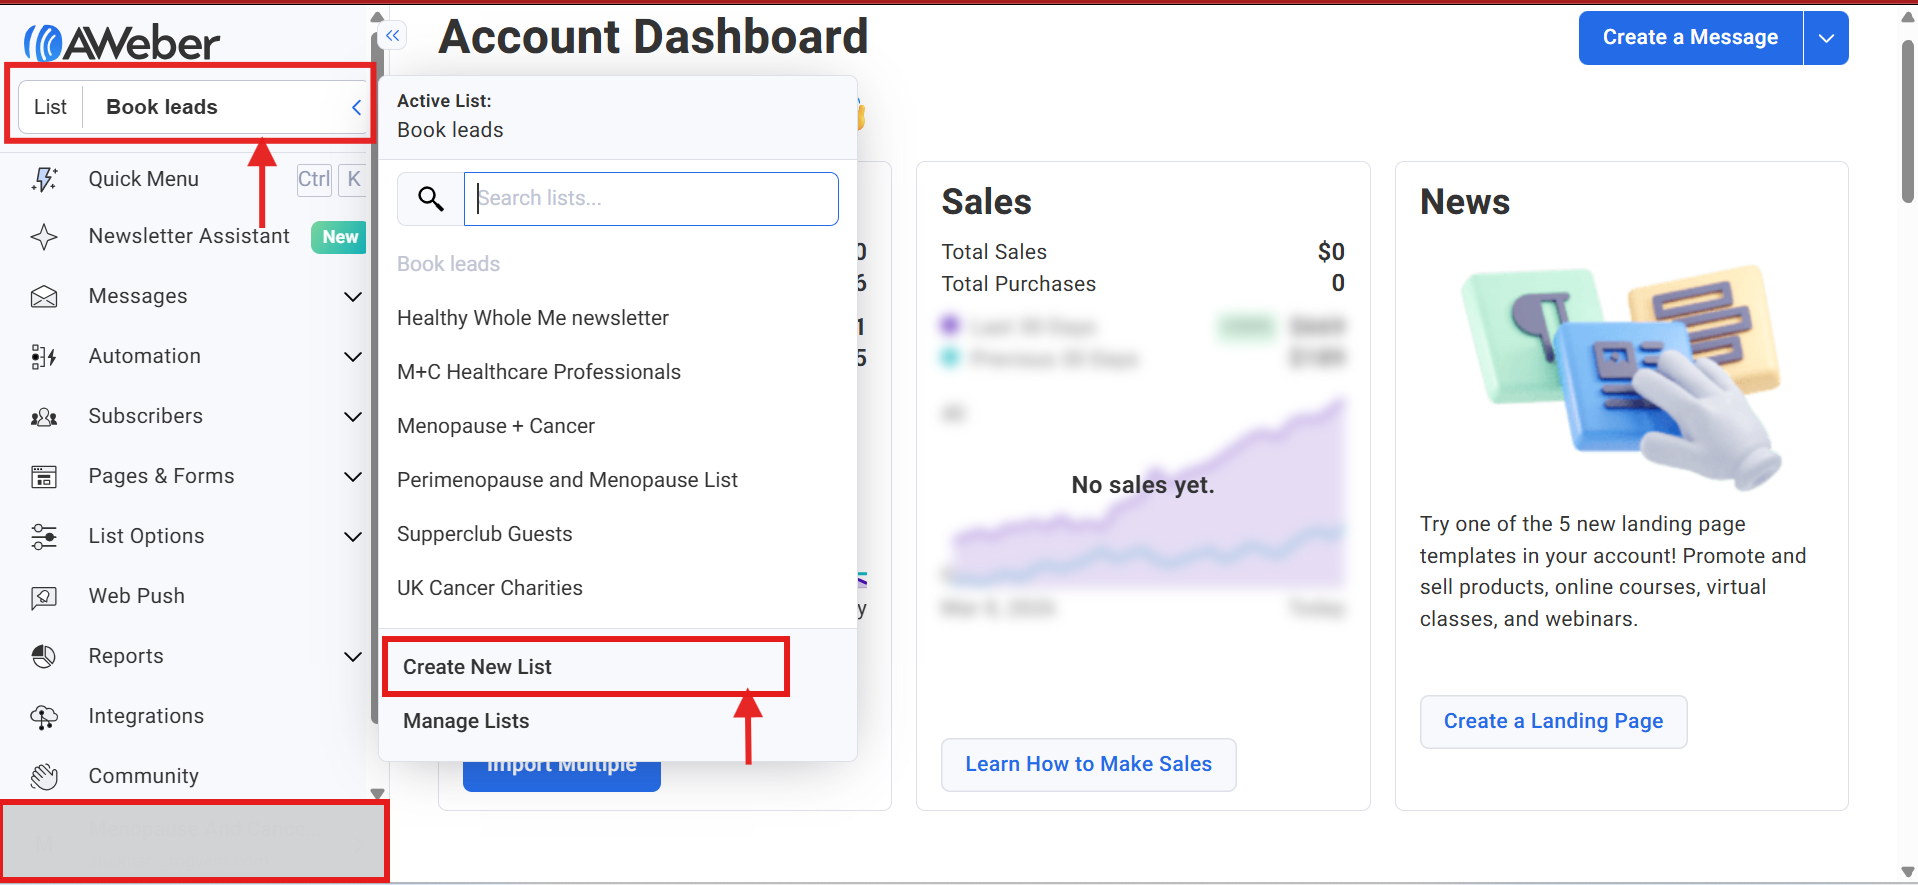Click the List Options sliders icon
This screenshot has height=885, width=1918.
(44, 537)
